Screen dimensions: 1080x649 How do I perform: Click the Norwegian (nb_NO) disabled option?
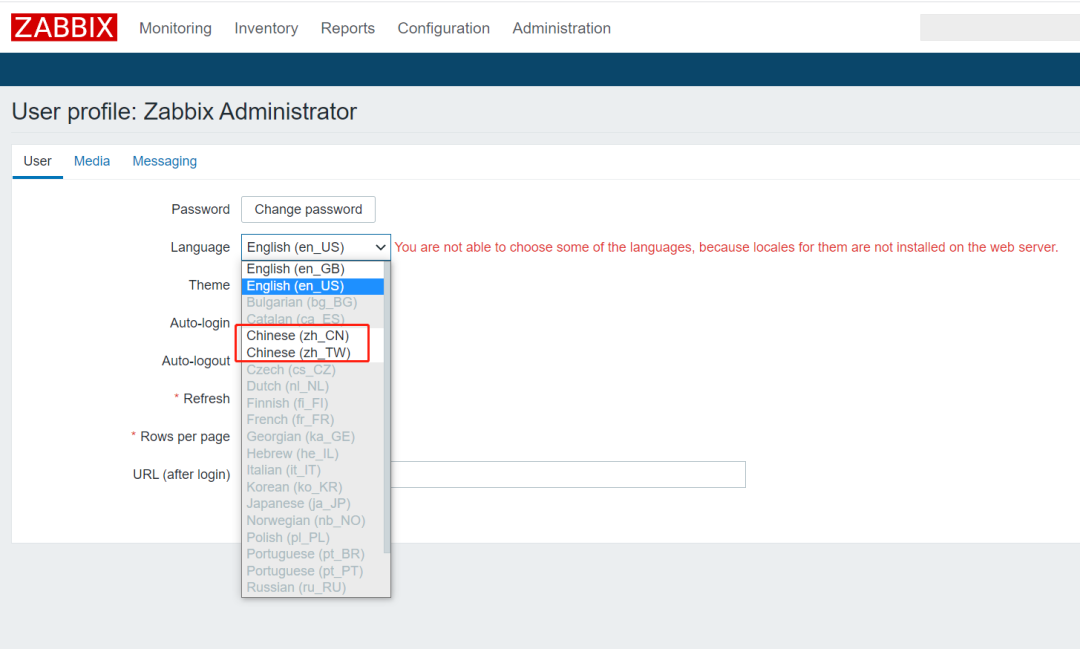(313, 521)
